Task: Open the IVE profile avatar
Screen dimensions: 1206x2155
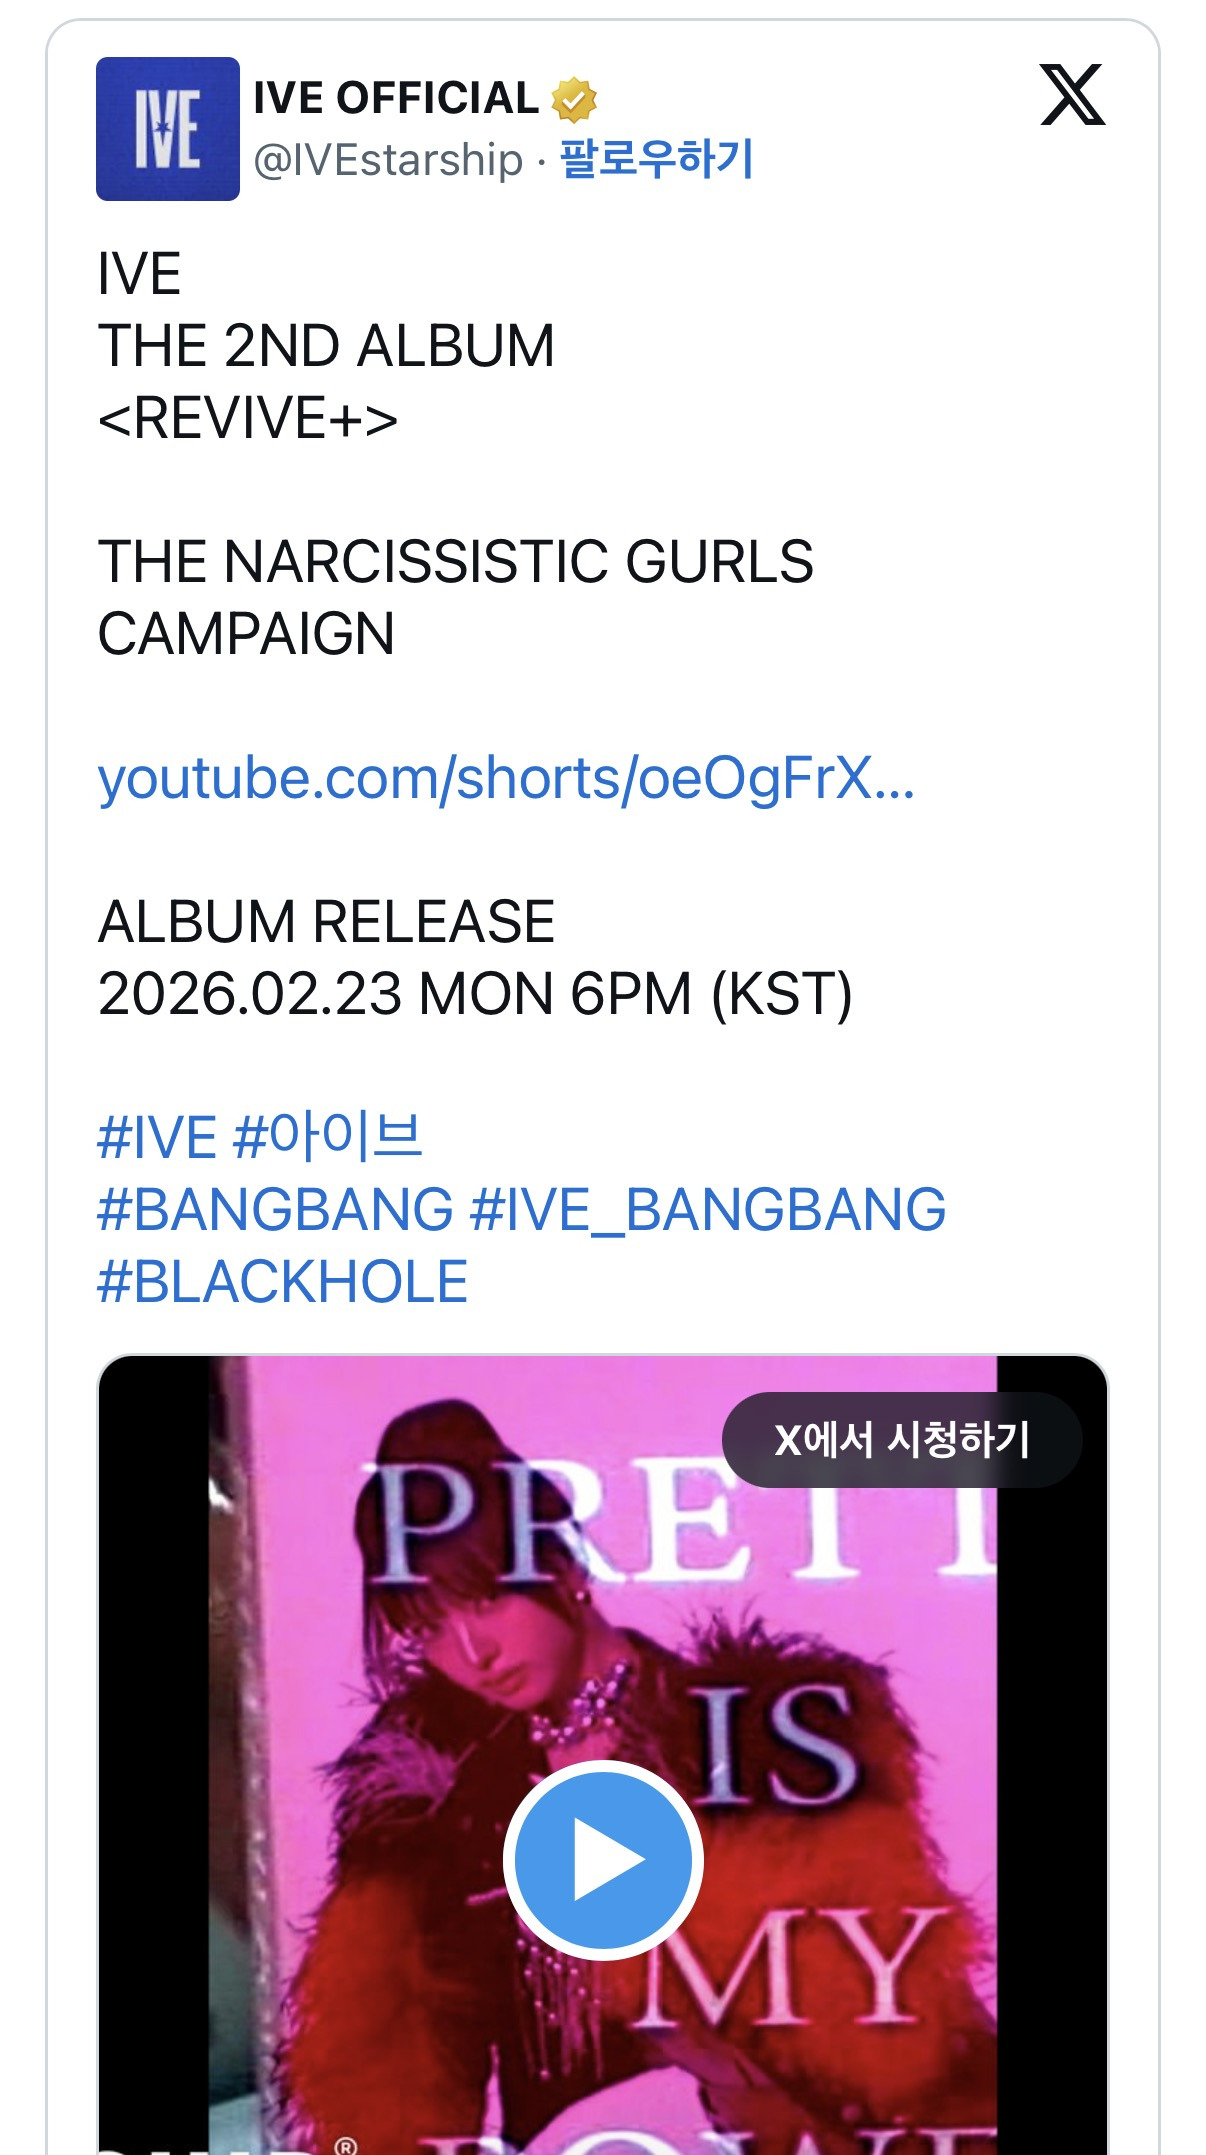Action: click(x=168, y=129)
